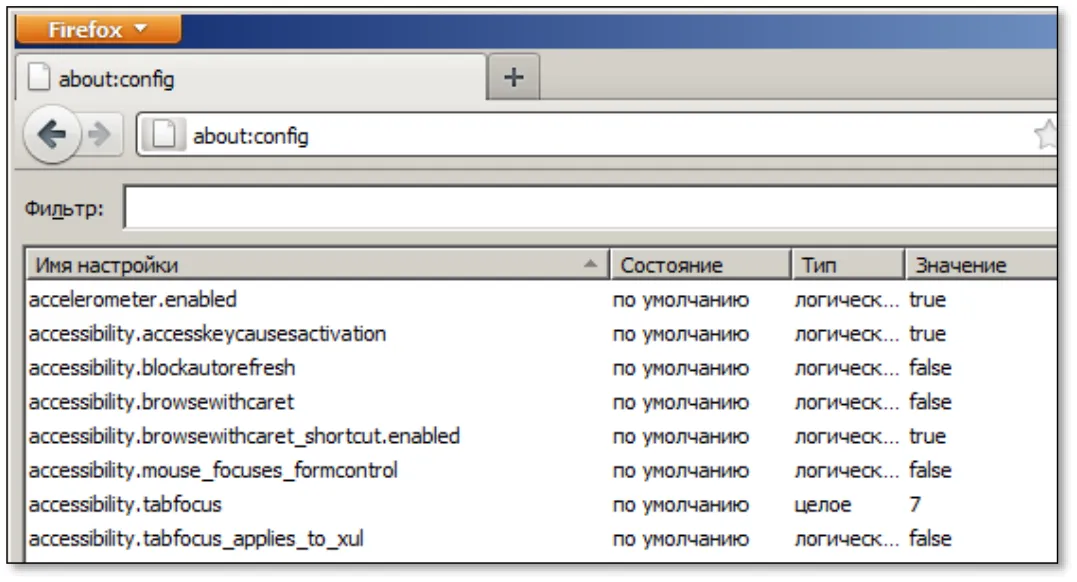Image resolution: width=1077 pixels, height=582 pixels.
Task: Click the page icon in address bar
Action: click(x=163, y=135)
